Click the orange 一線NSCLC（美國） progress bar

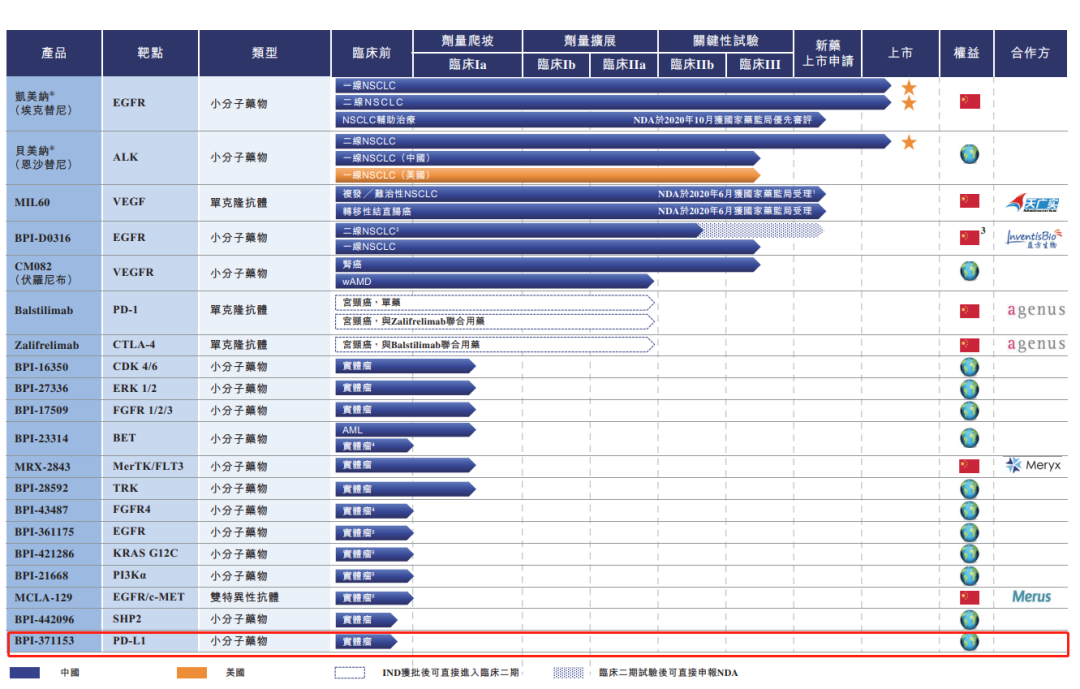tap(548, 175)
